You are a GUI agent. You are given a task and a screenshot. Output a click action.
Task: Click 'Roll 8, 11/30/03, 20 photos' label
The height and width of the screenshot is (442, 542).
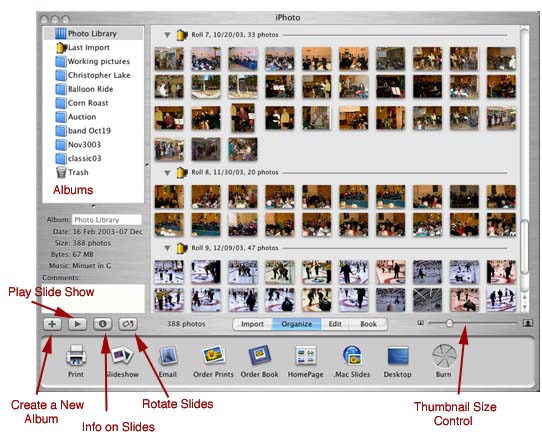click(x=235, y=172)
